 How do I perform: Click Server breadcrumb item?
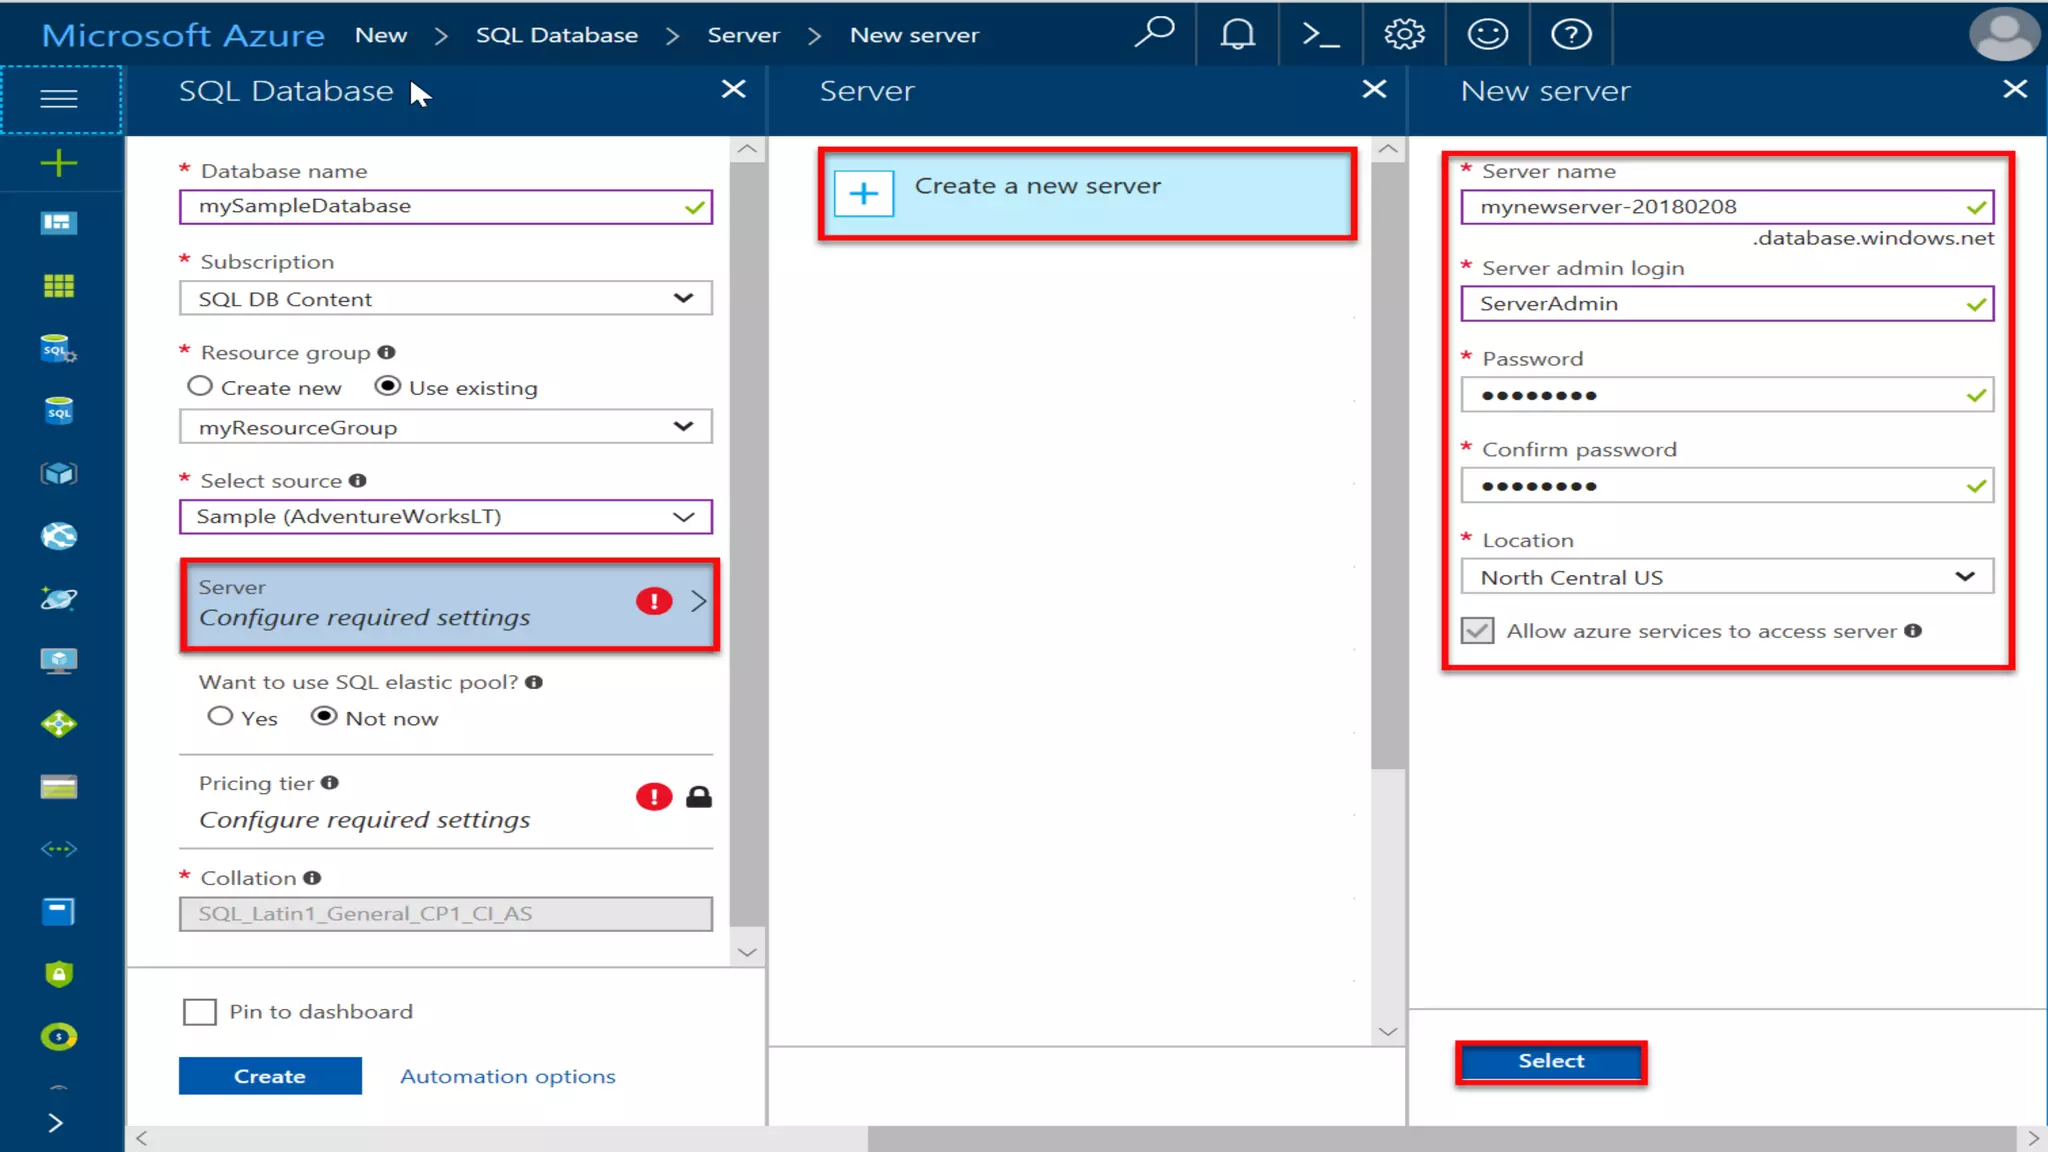point(743,35)
